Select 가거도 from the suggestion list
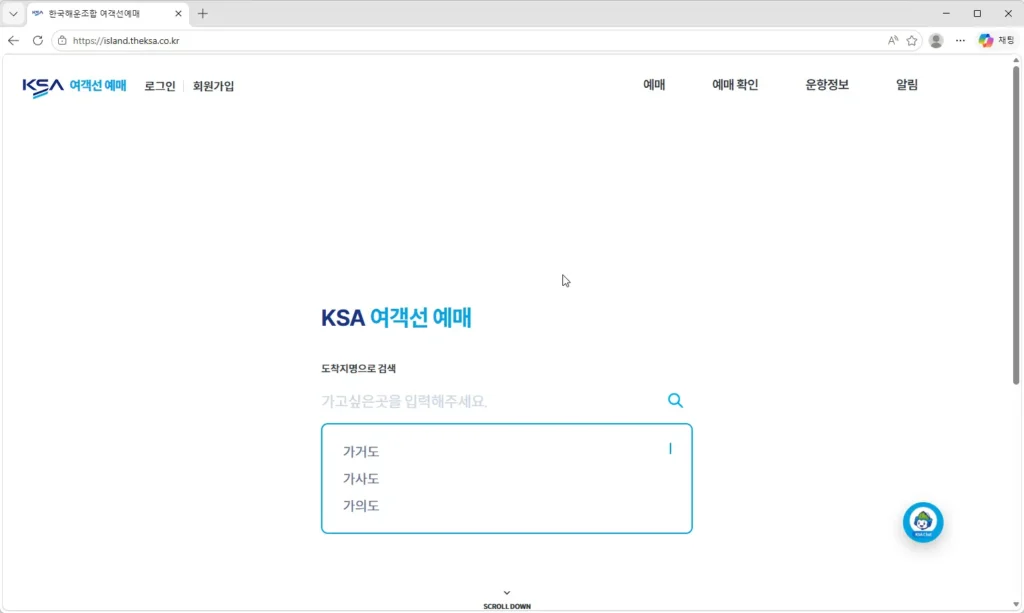Viewport: 1024px width, 613px height. [361, 452]
